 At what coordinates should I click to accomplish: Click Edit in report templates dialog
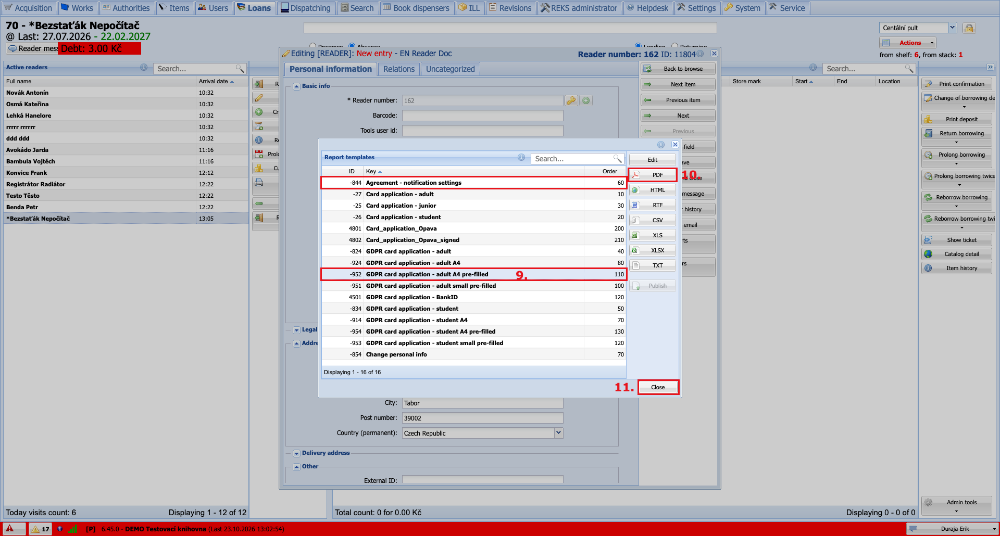[x=653, y=160]
